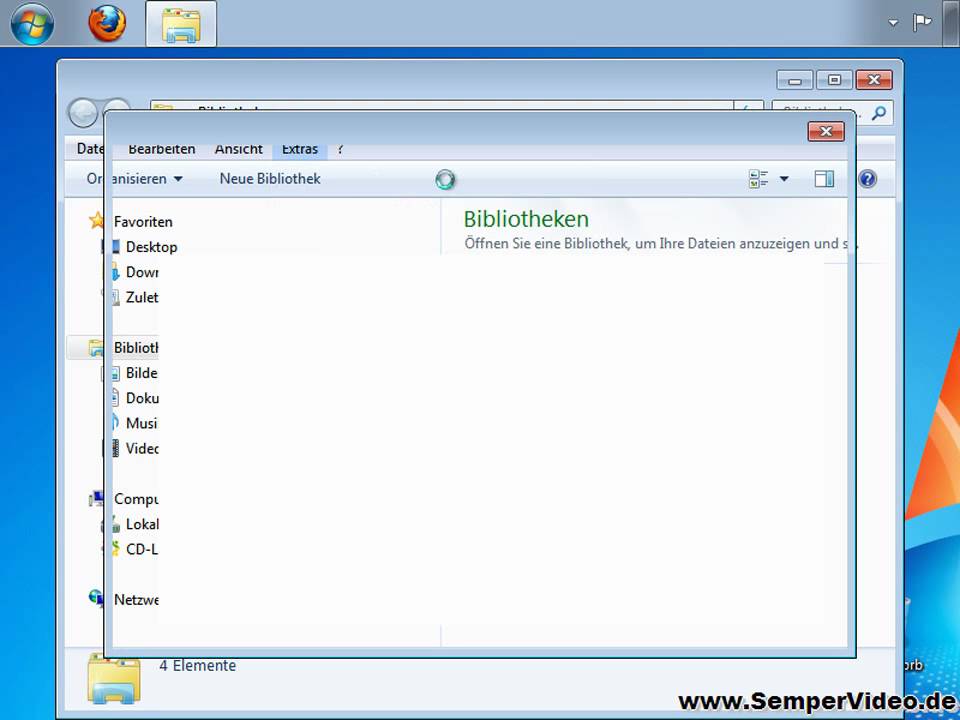Open the ? help menu
Screen dimensions: 960x720
(x=340, y=149)
